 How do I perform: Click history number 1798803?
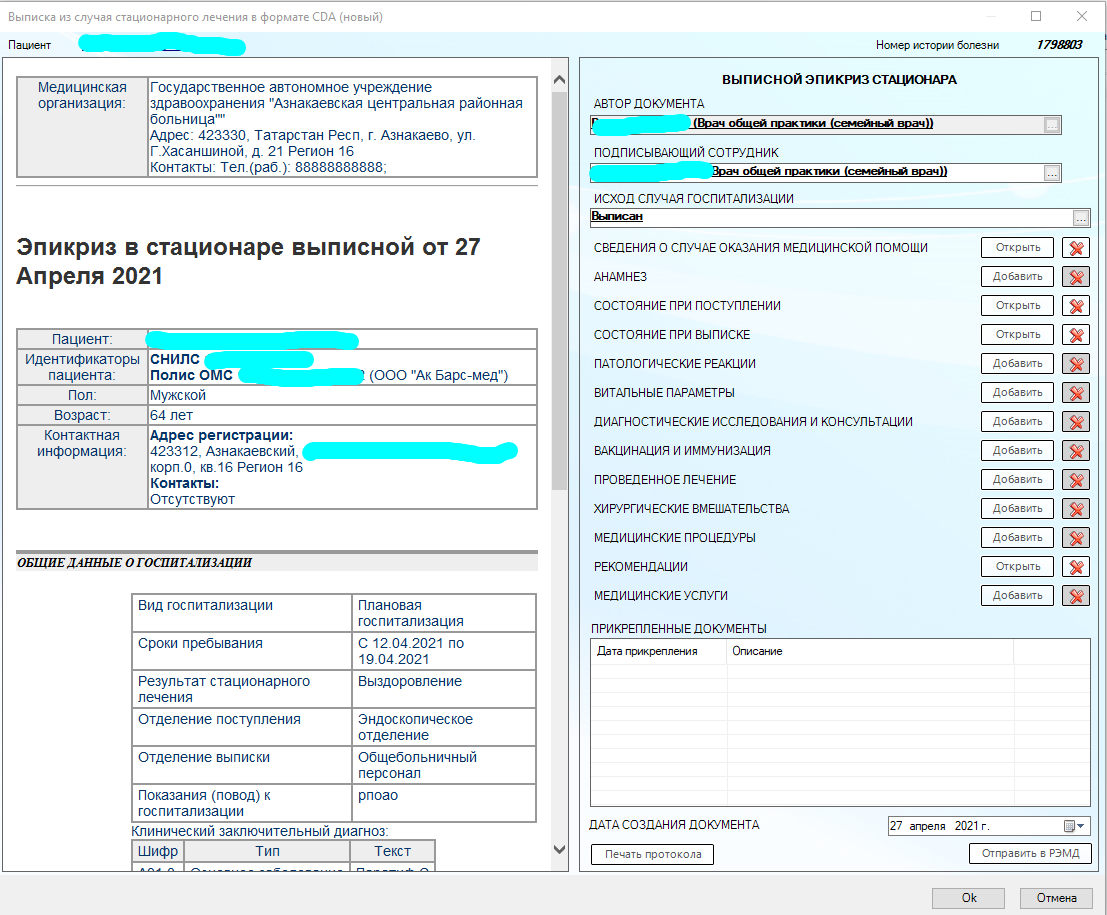pyautogui.click(x=1059, y=45)
